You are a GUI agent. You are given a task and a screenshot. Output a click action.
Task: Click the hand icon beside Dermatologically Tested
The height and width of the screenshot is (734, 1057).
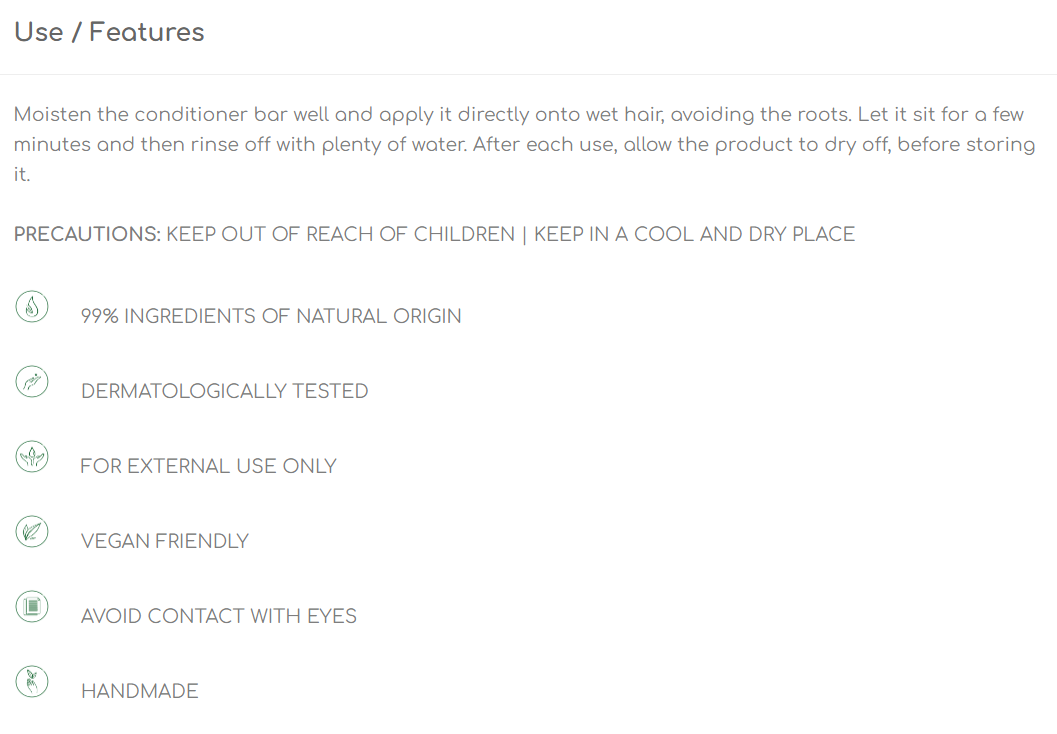tap(32, 381)
